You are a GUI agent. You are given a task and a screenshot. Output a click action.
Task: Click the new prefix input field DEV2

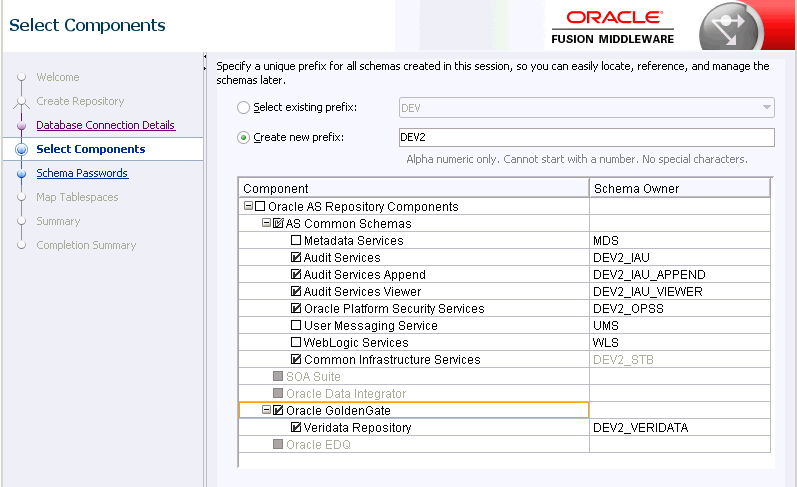click(587, 137)
